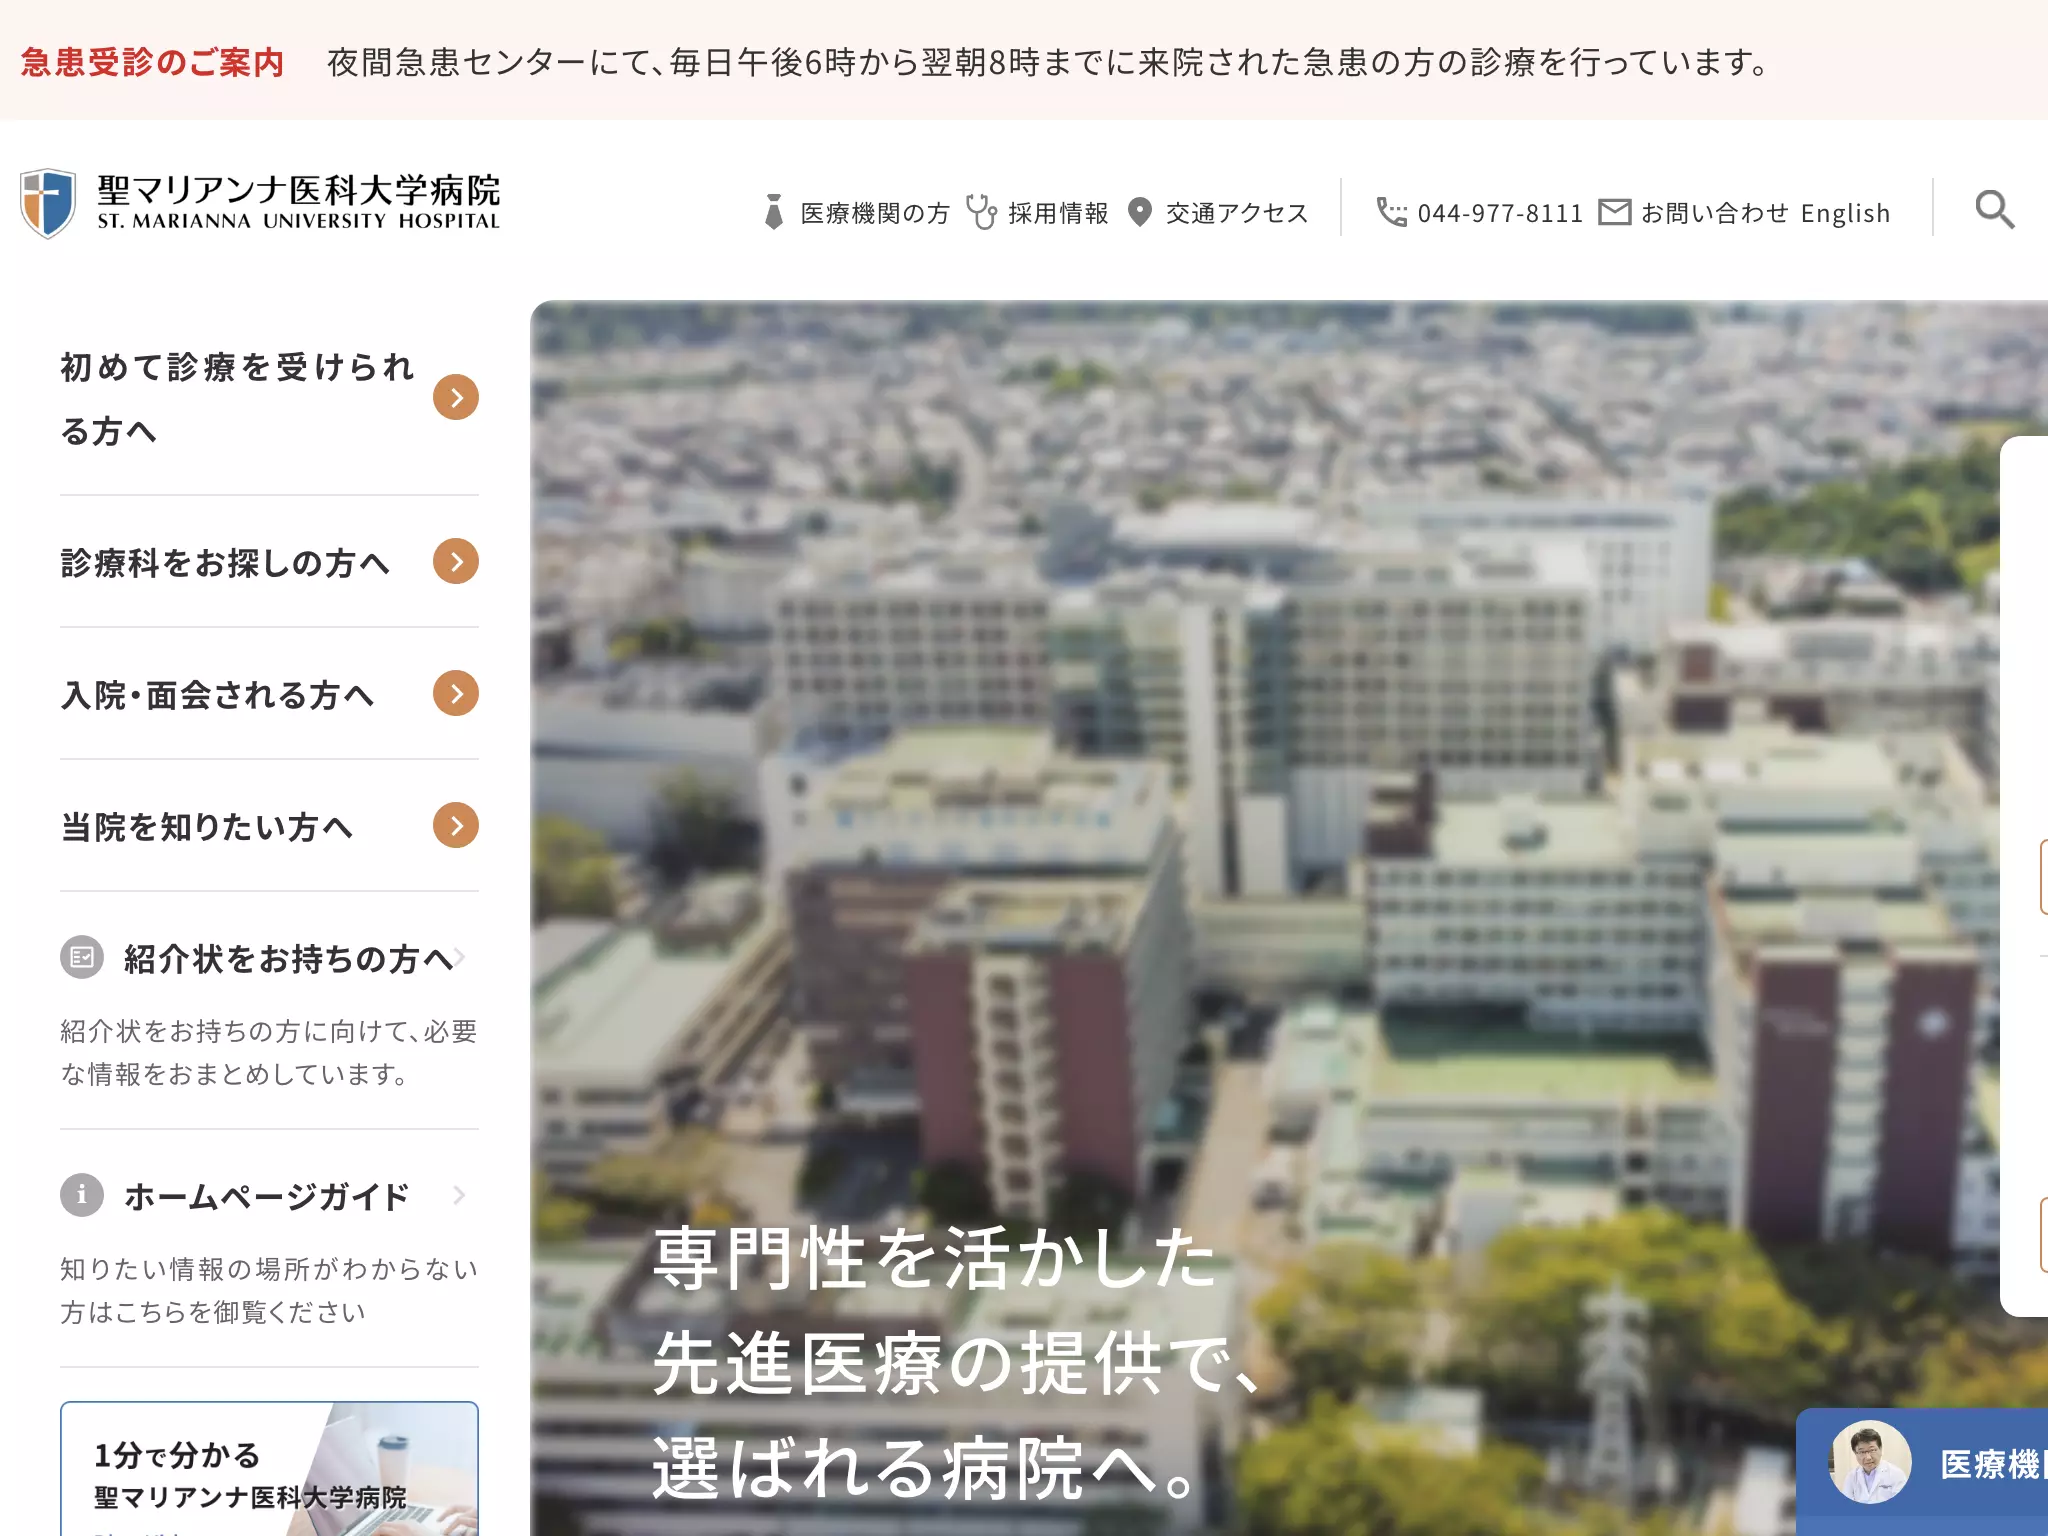Open the search magnifier icon
2048x1536 pixels.
click(1994, 210)
